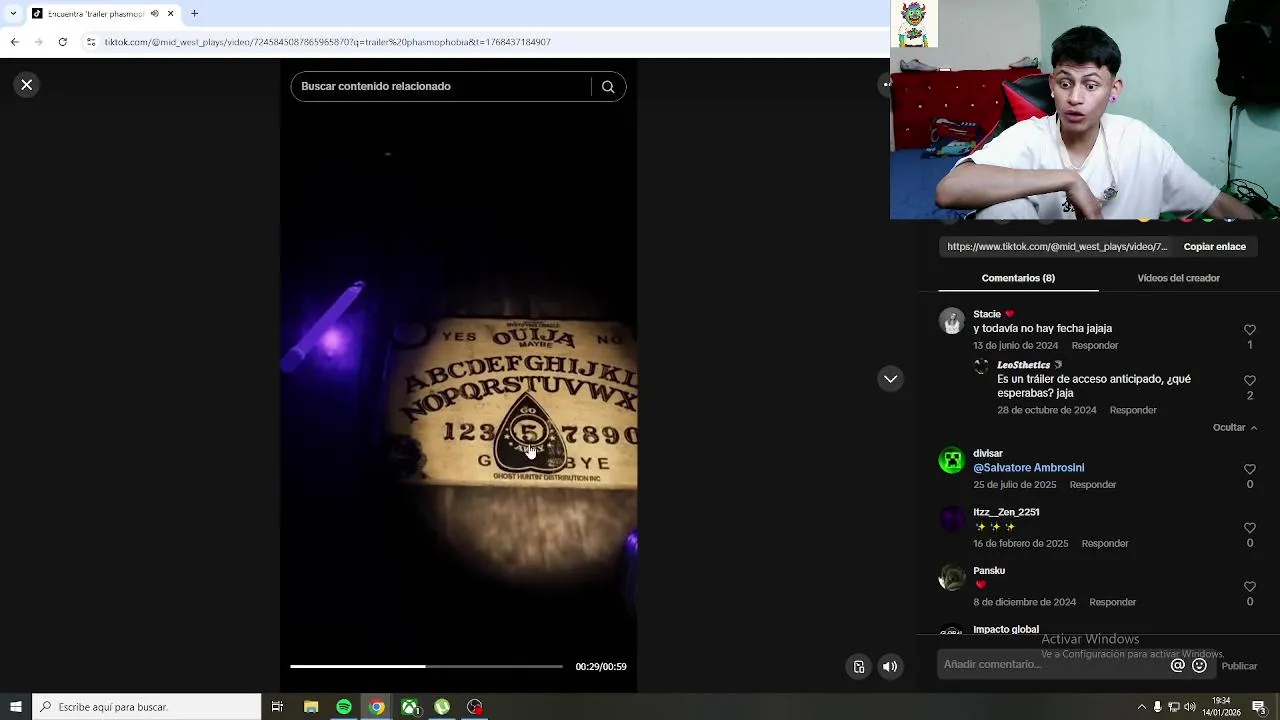Mute the tab via its speaker icon
Image resolution: width=1280 pixels, height=720 pixels.
click(154, 14)
